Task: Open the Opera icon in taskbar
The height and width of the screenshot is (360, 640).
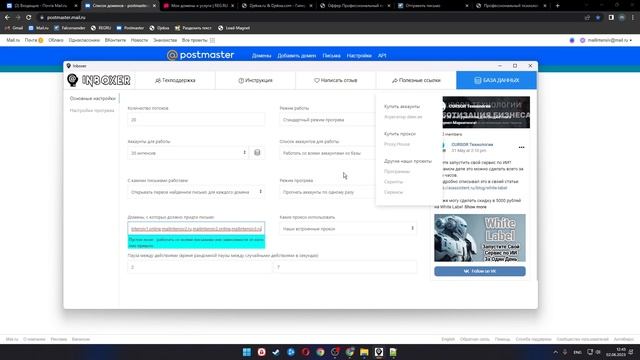Action: [305, 352]
